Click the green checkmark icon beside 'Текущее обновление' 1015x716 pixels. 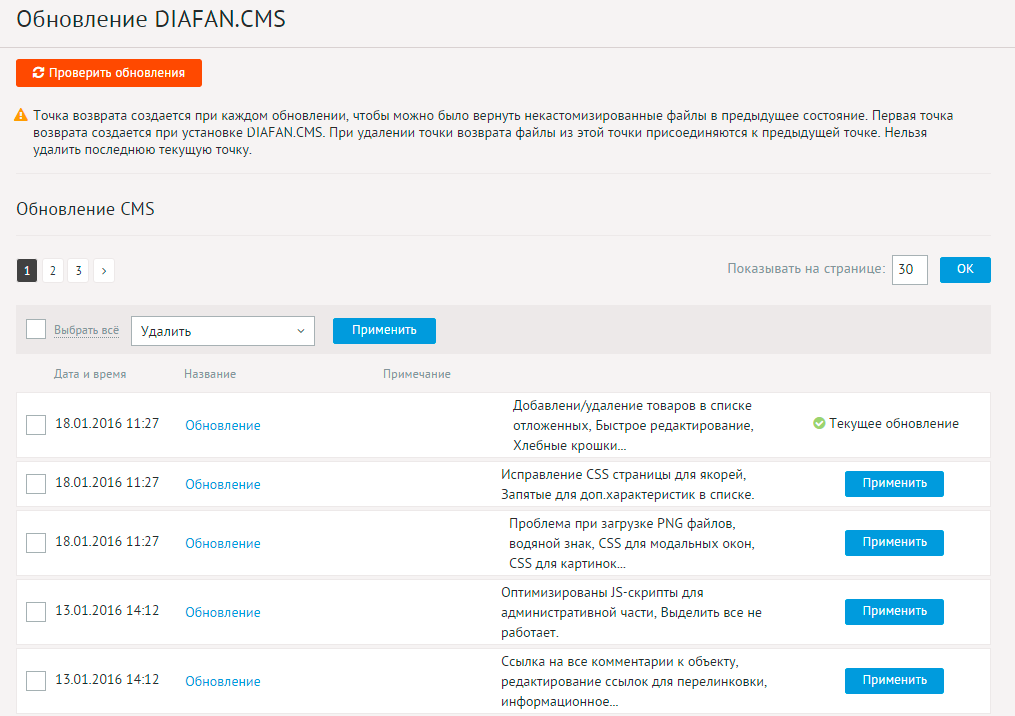(819, 423)
